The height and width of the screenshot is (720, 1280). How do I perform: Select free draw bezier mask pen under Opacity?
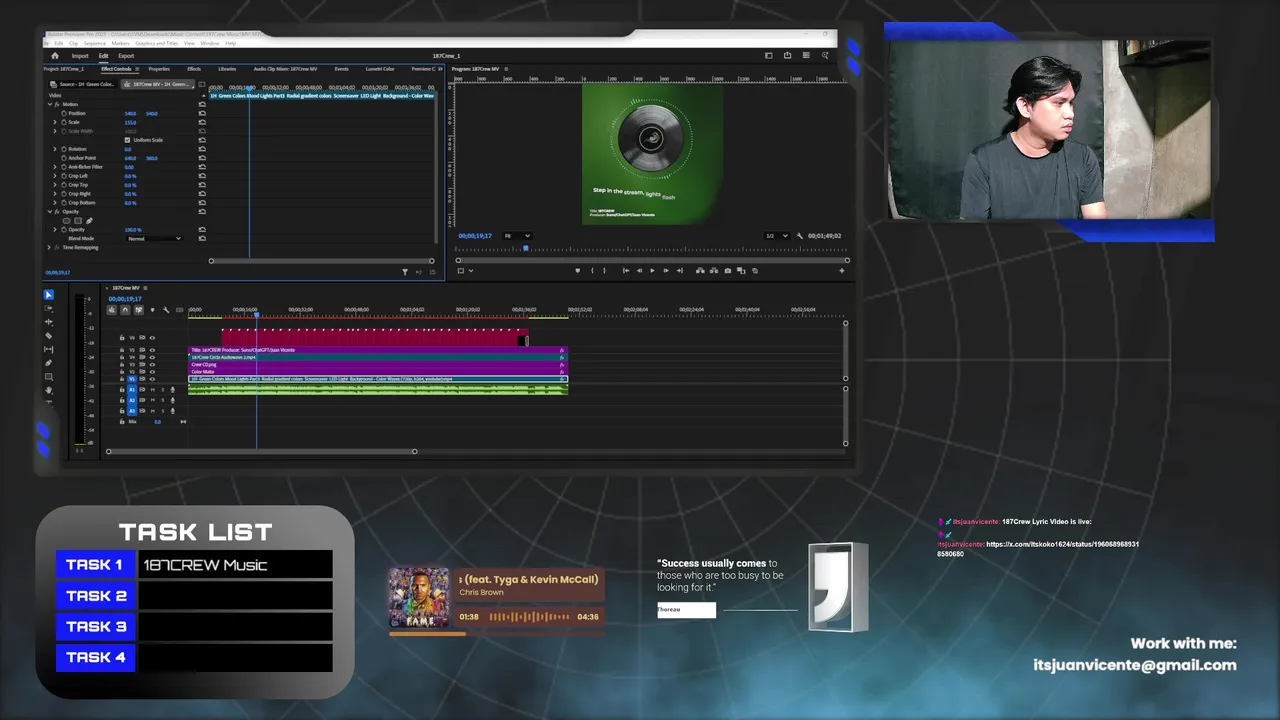[x=89, y=220]
